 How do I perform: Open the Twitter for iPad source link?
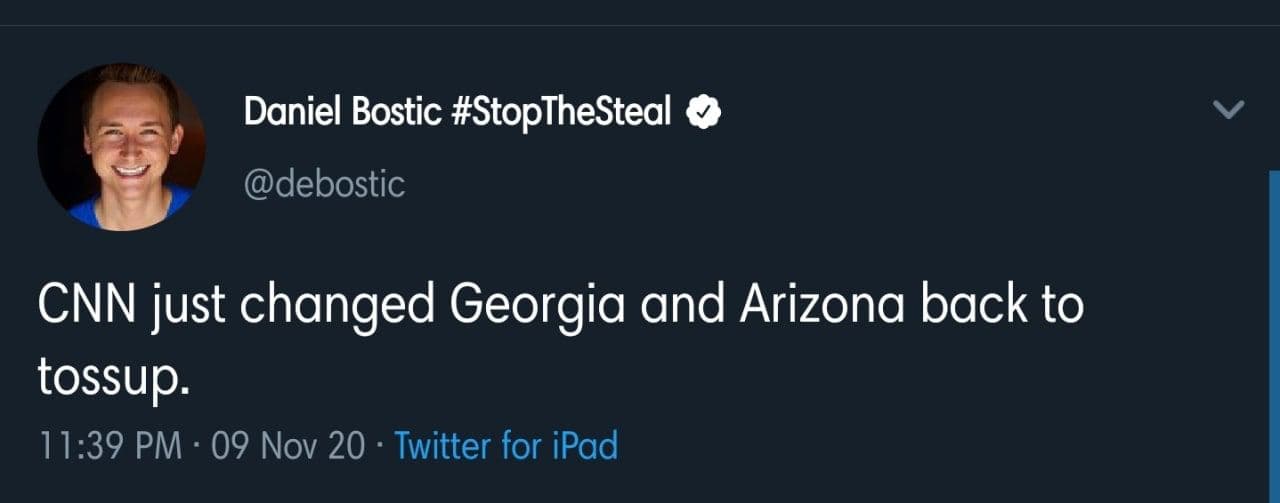click(x=506, y=445)
